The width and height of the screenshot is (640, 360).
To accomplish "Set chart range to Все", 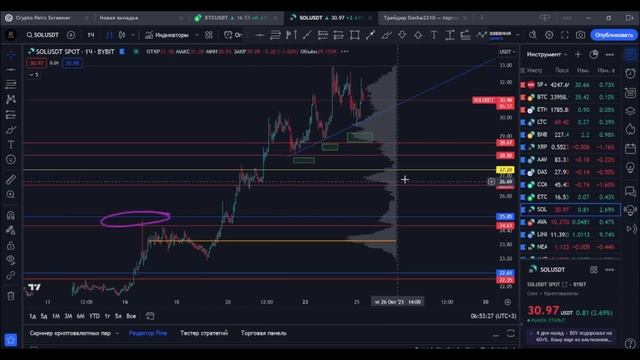I will [131, 316].
